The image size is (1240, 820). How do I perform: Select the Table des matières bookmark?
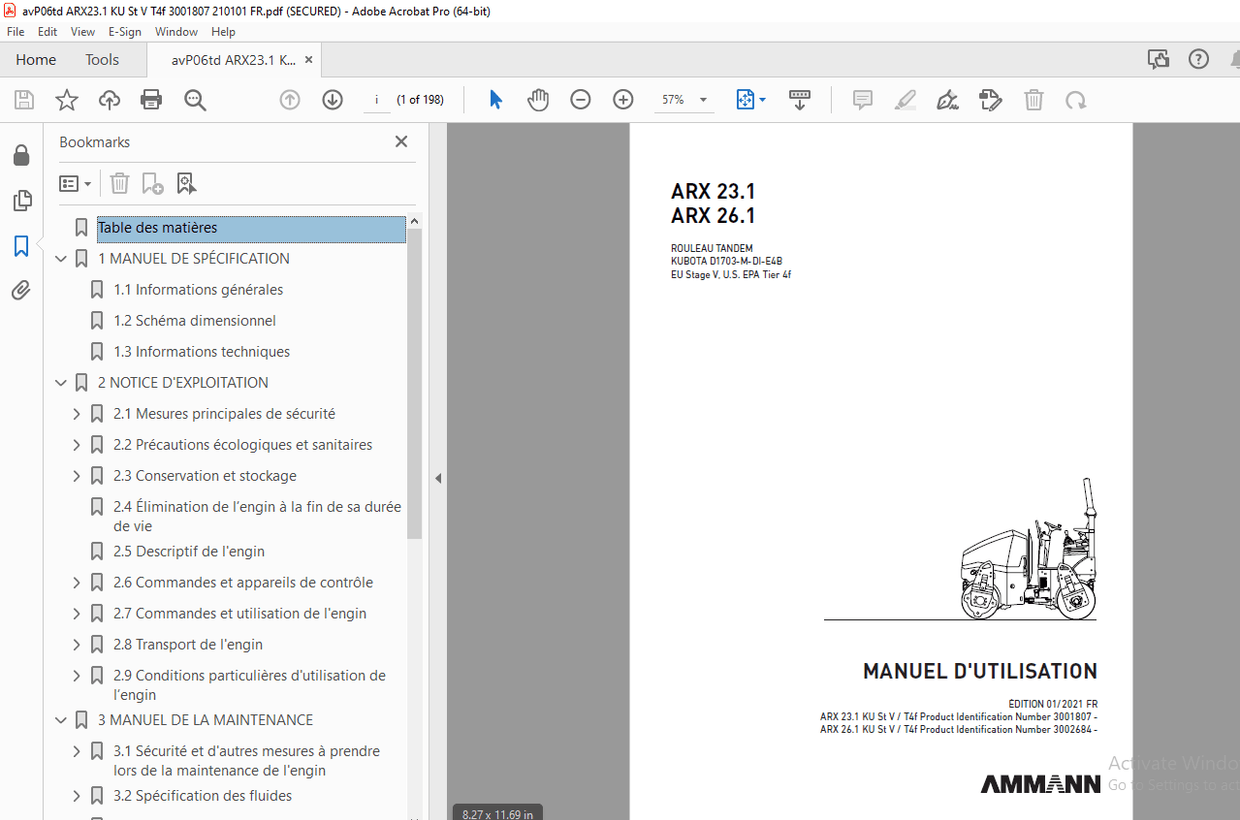tap(156, 227)
